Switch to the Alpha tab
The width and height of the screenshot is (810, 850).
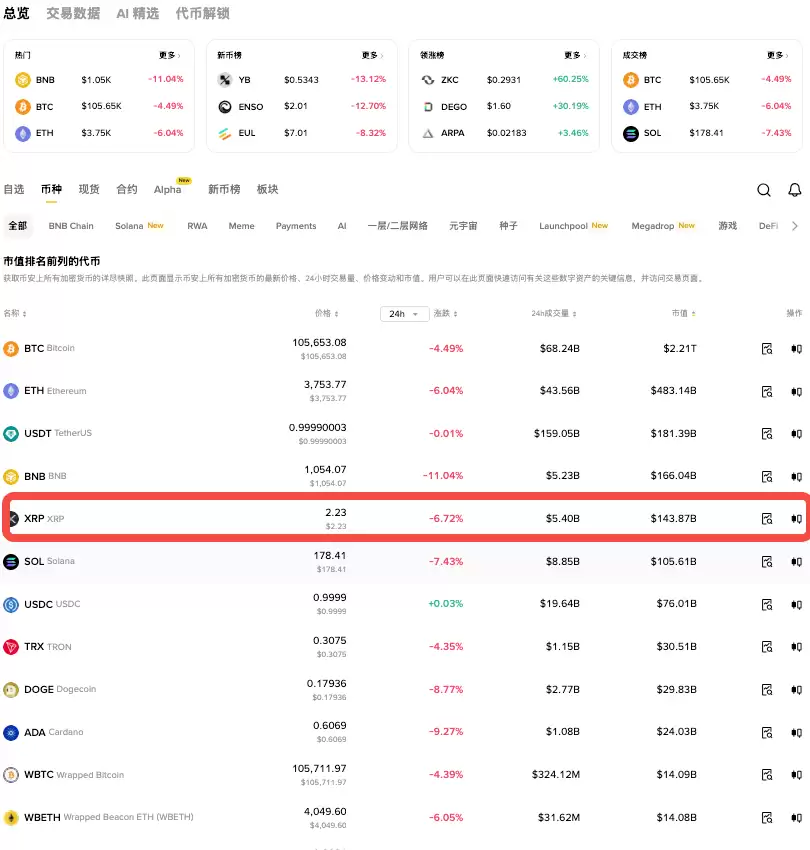tap(168, 189)
